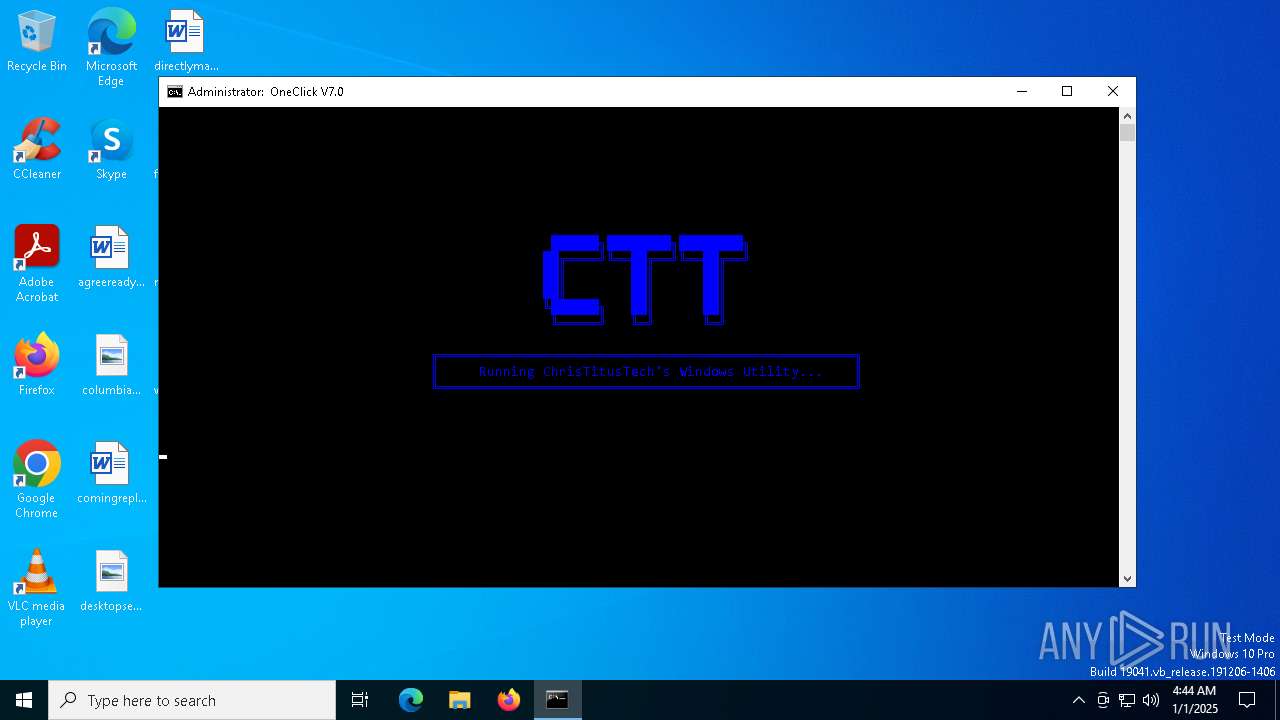1280x720 pixels.
Task: Launch Google Chrome from the desktop
Action: 37,480
